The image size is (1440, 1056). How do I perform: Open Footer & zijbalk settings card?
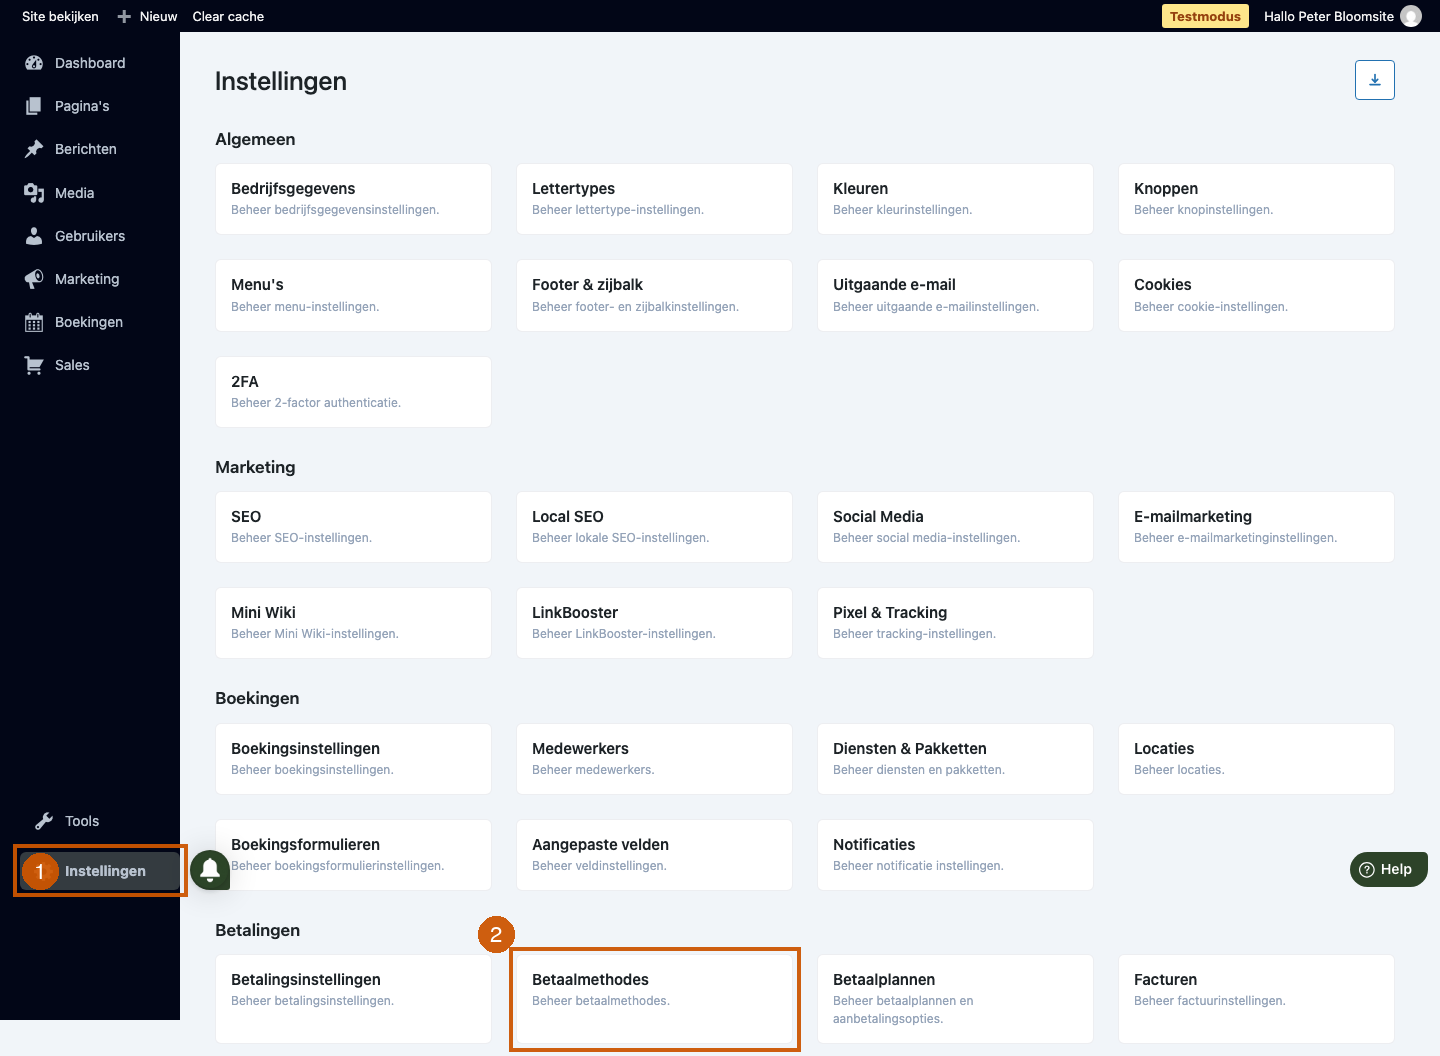click(654, 295)
